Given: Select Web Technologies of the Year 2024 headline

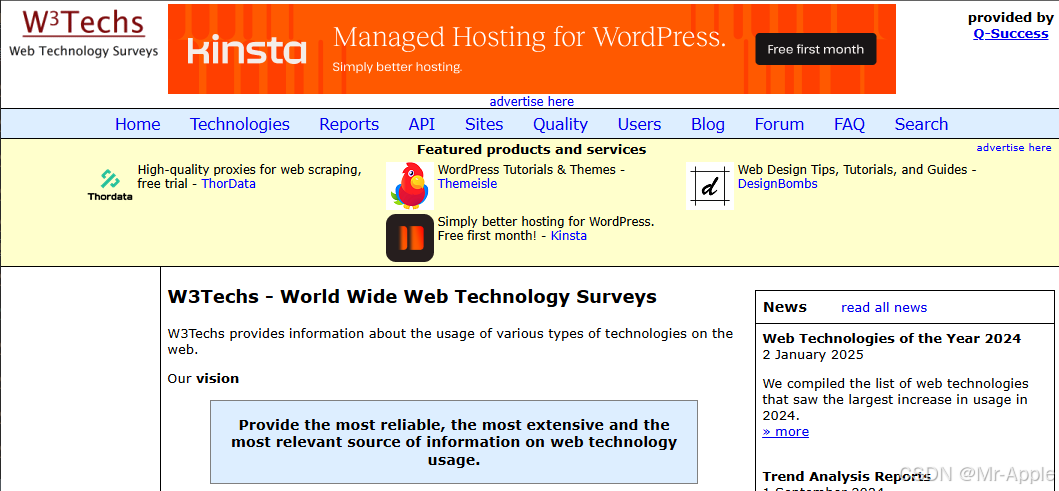Looking at the screenshot, I should (x=892, y=338).
